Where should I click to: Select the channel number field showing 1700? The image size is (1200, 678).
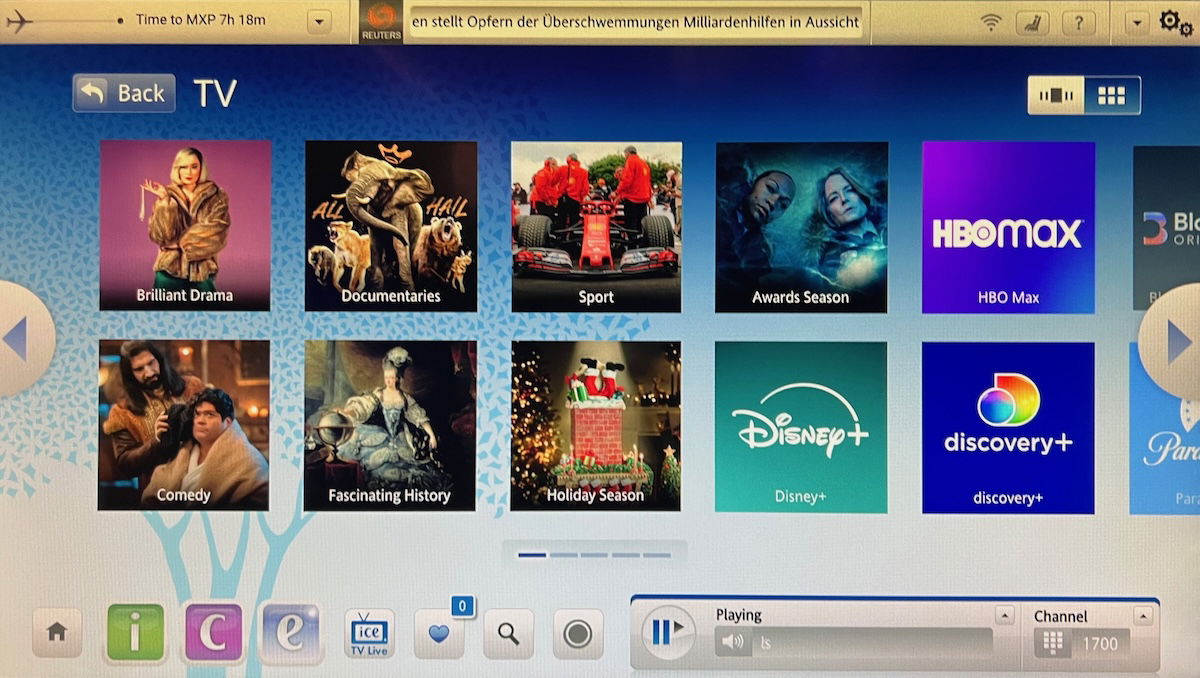tap(1100, 644)
